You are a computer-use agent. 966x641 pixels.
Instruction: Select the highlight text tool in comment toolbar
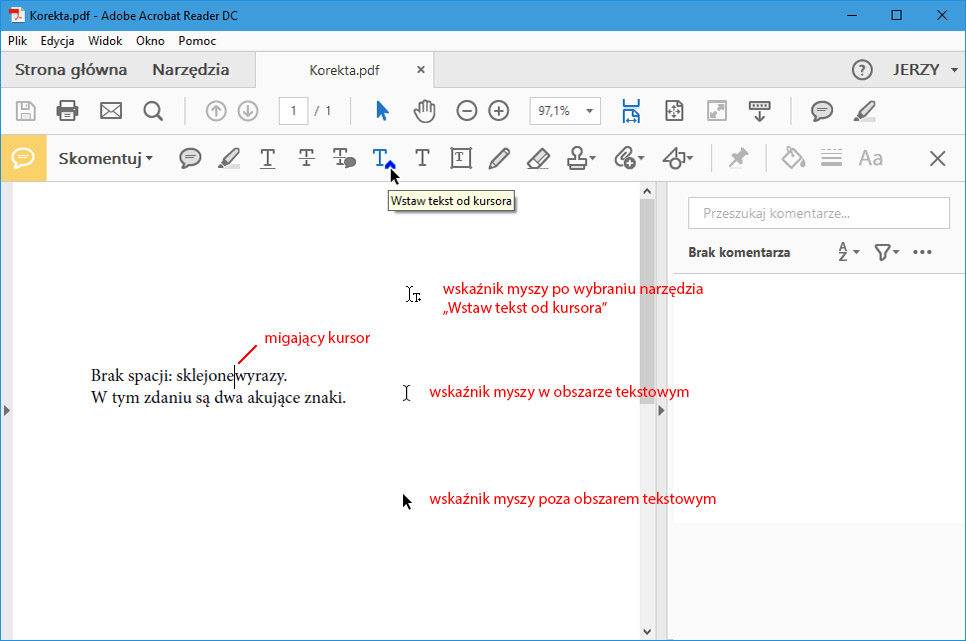(x=229, y=158)
